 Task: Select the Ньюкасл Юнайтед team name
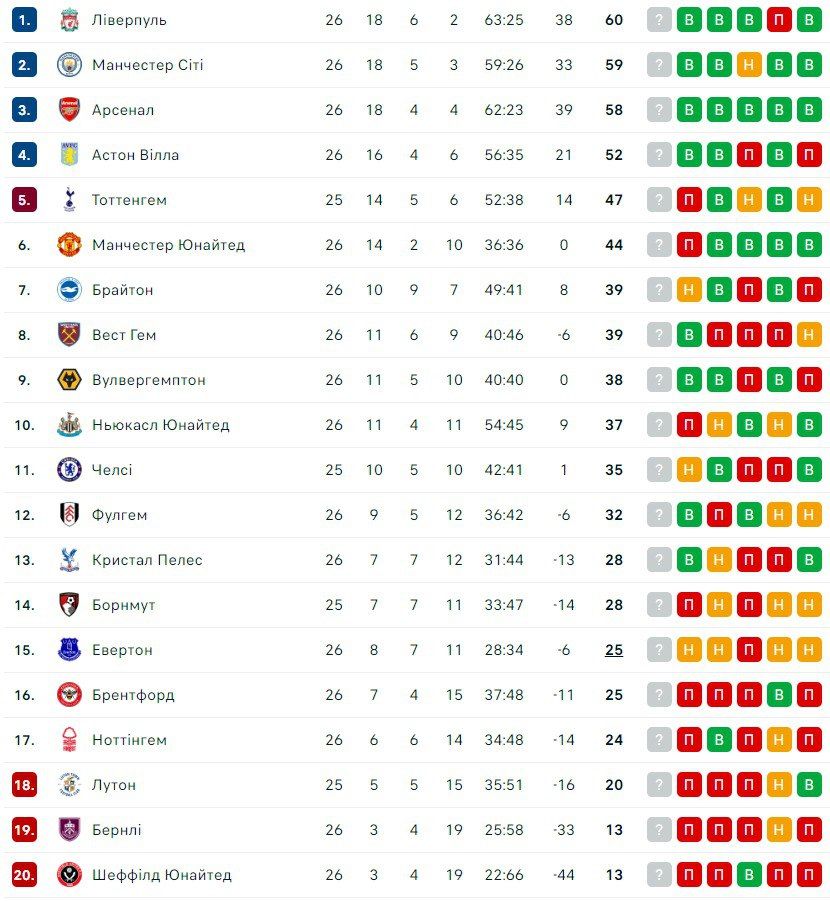pyautogui.click(x=160, y=425)
